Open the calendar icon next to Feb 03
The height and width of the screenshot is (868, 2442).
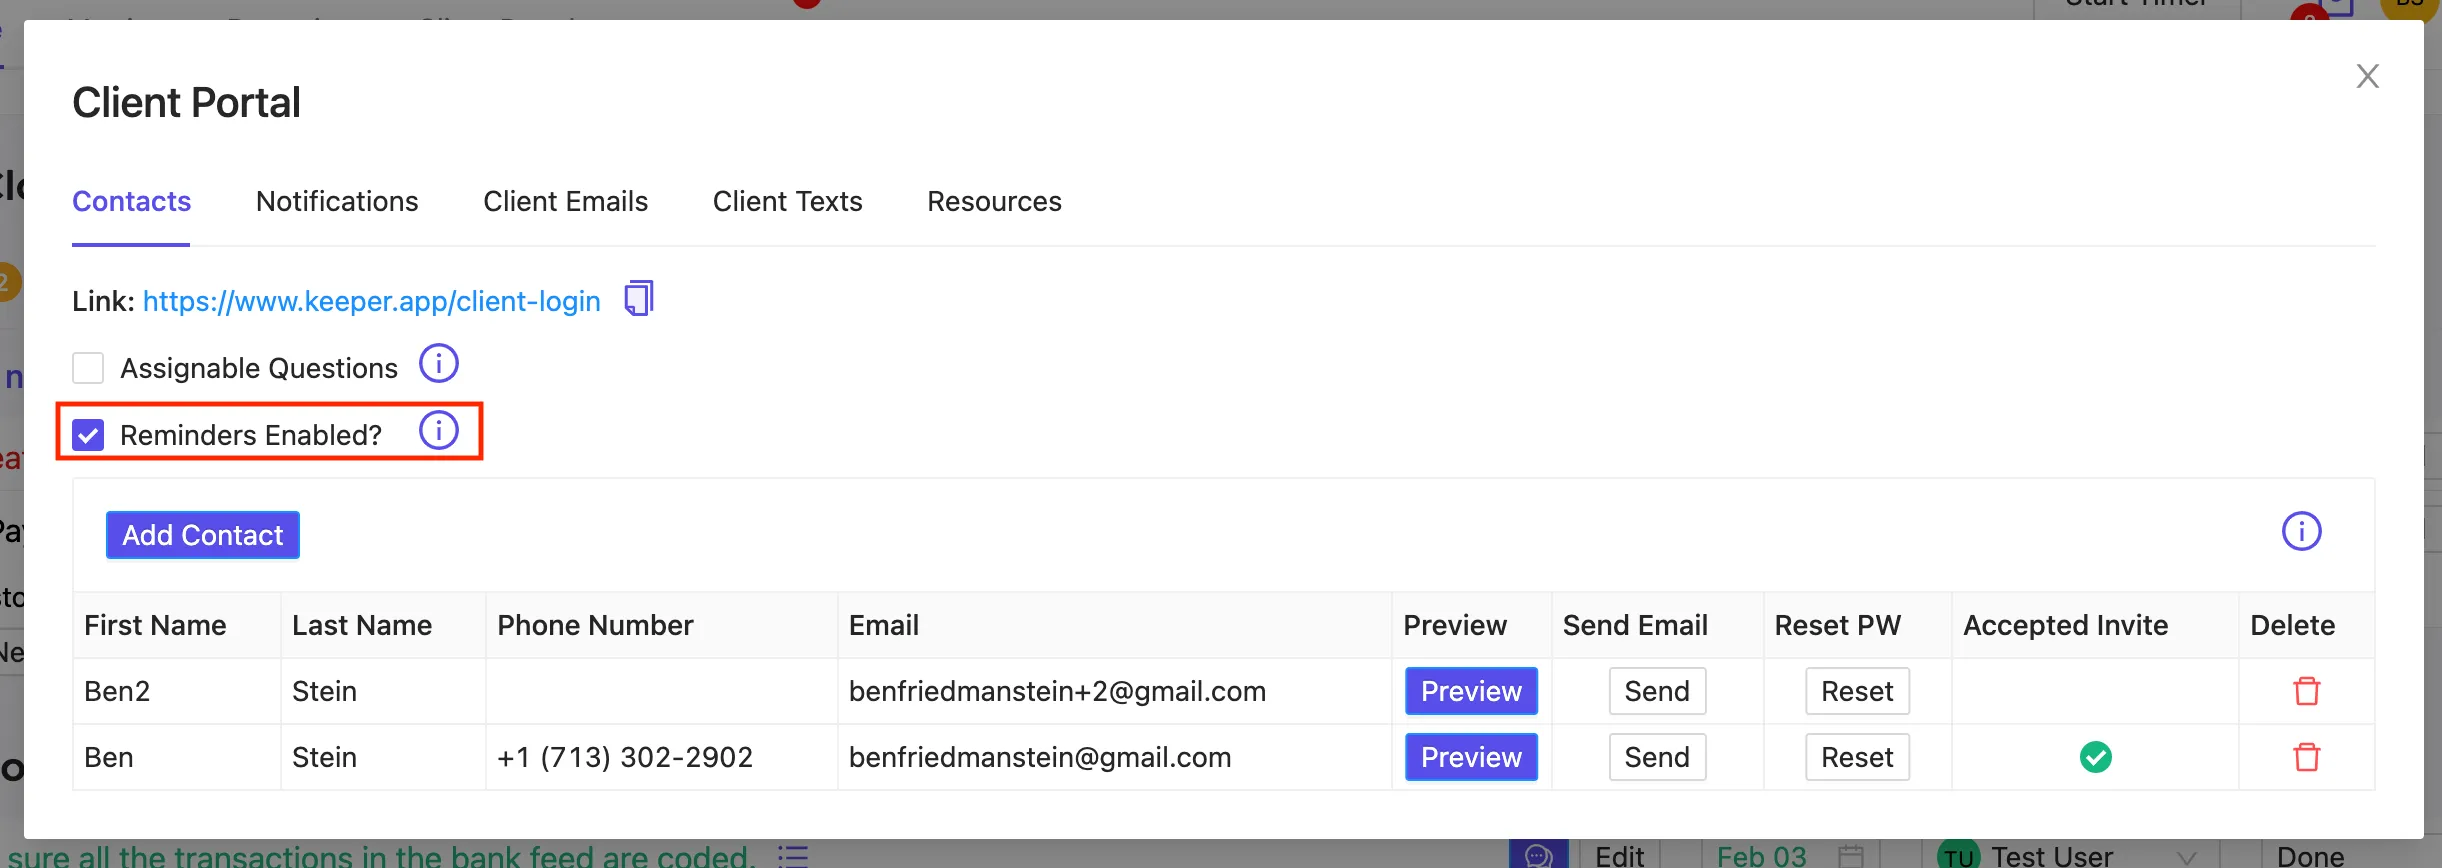(1851, 856)
